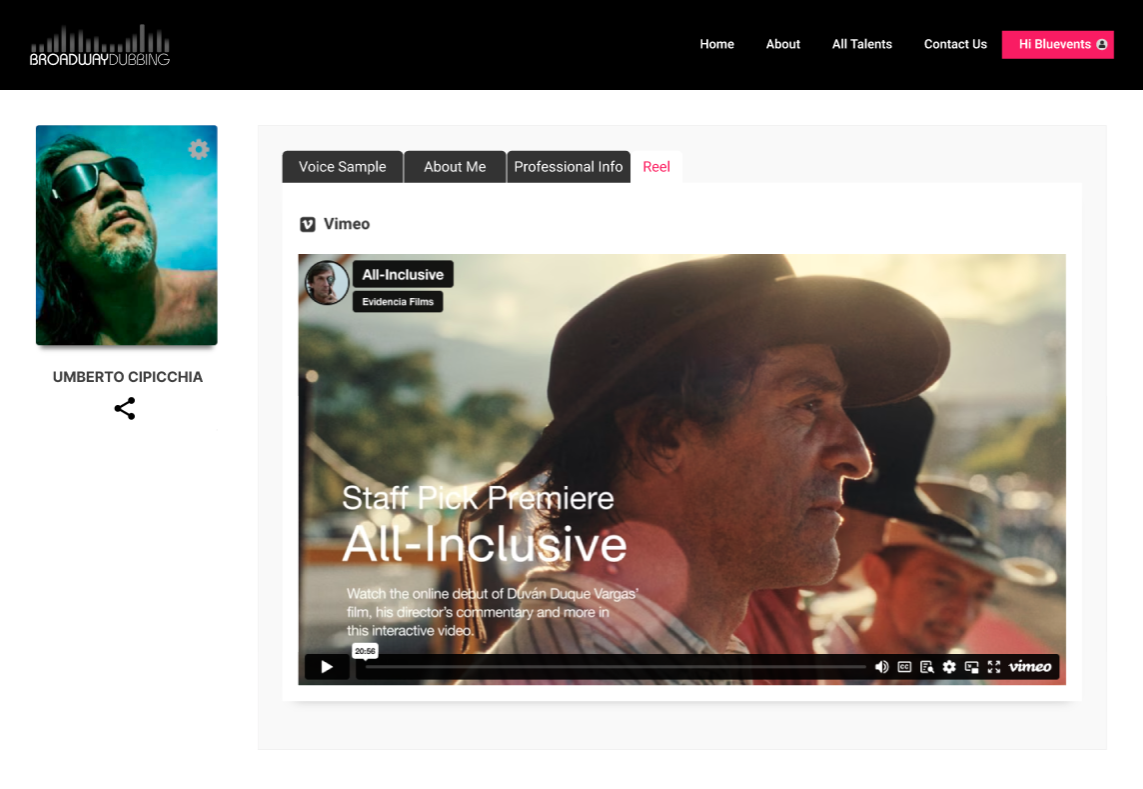Browse All Talents from the navigation
This screenshot has width=1143, height=789.
pyautogui.click(x=862, y=44)
